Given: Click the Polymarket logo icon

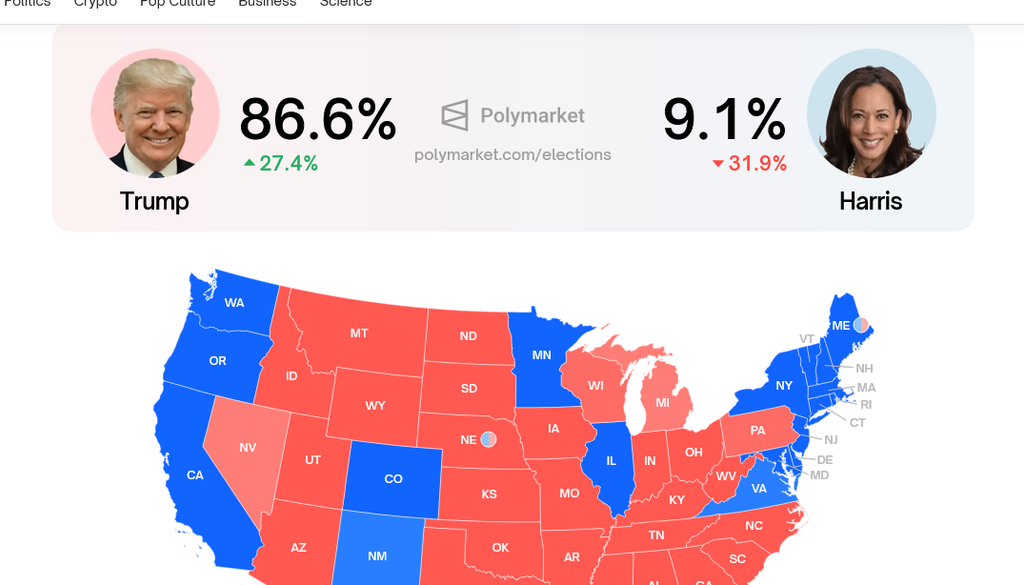Looking at the screenshot, I should tap(455, 115).
